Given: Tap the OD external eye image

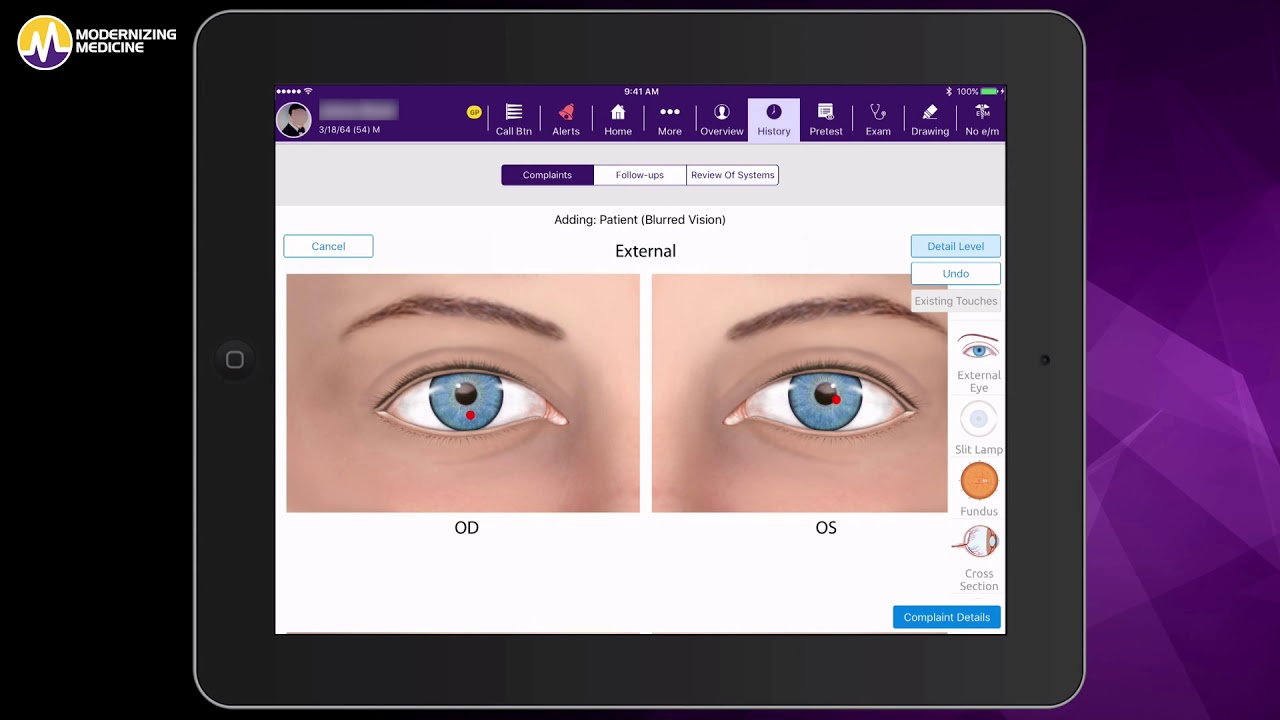Looking at the screenshot, I should (463, 393).
